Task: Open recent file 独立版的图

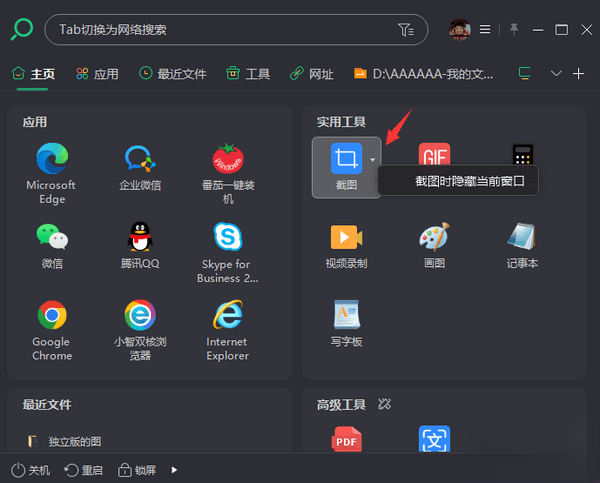Action: [65, 442]
